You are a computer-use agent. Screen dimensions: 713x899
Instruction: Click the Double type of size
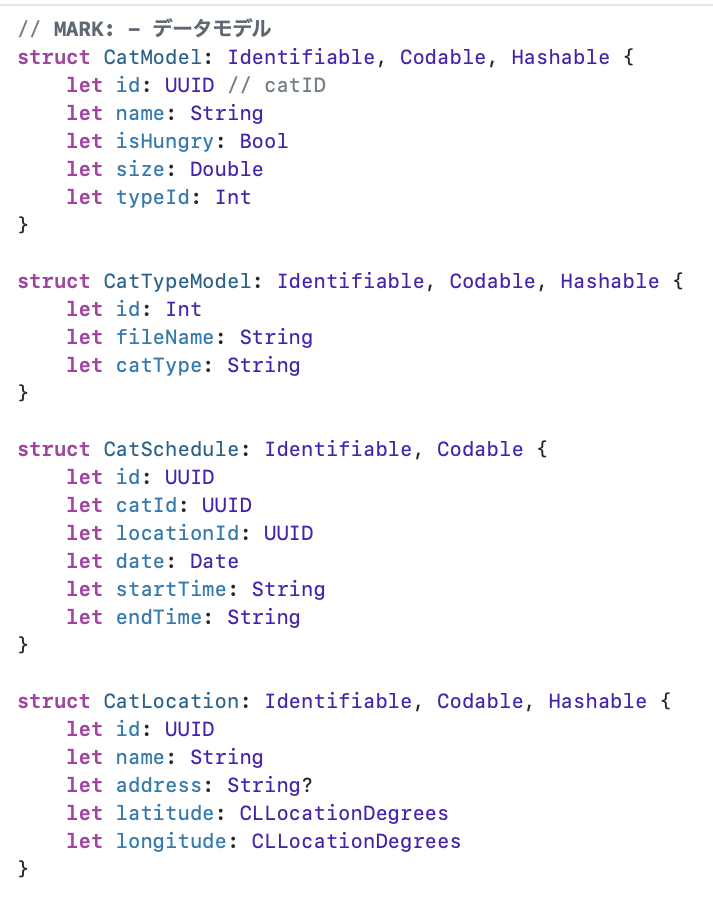click(226, 170)
